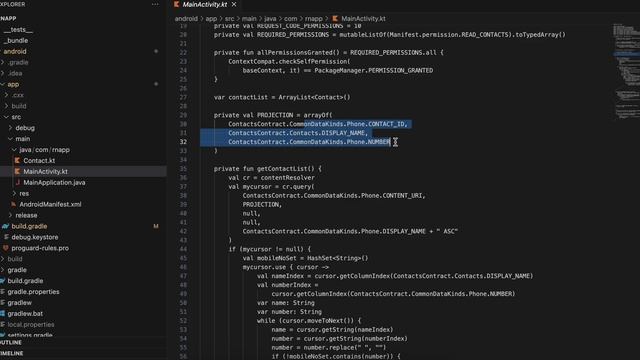Click app in the breadcrumb path
The width and height of the screenshot is (640, 360).
coord(211,19)
